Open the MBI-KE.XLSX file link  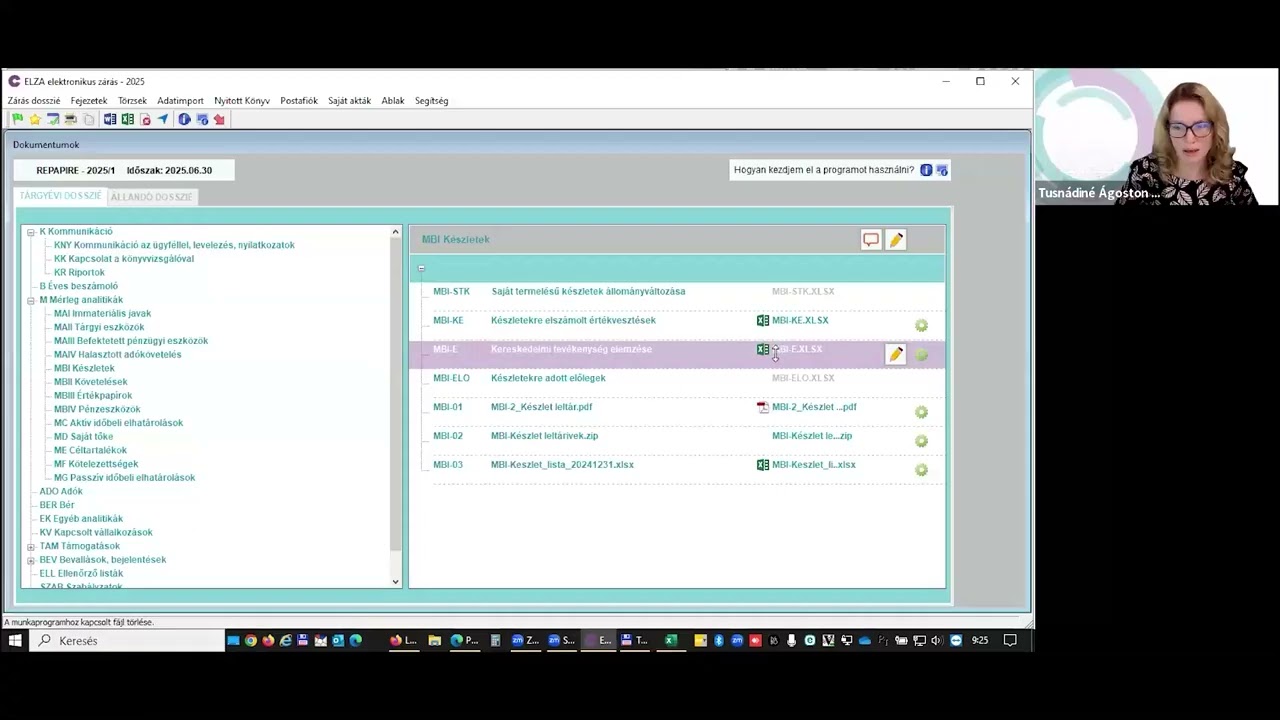[800, 321]
